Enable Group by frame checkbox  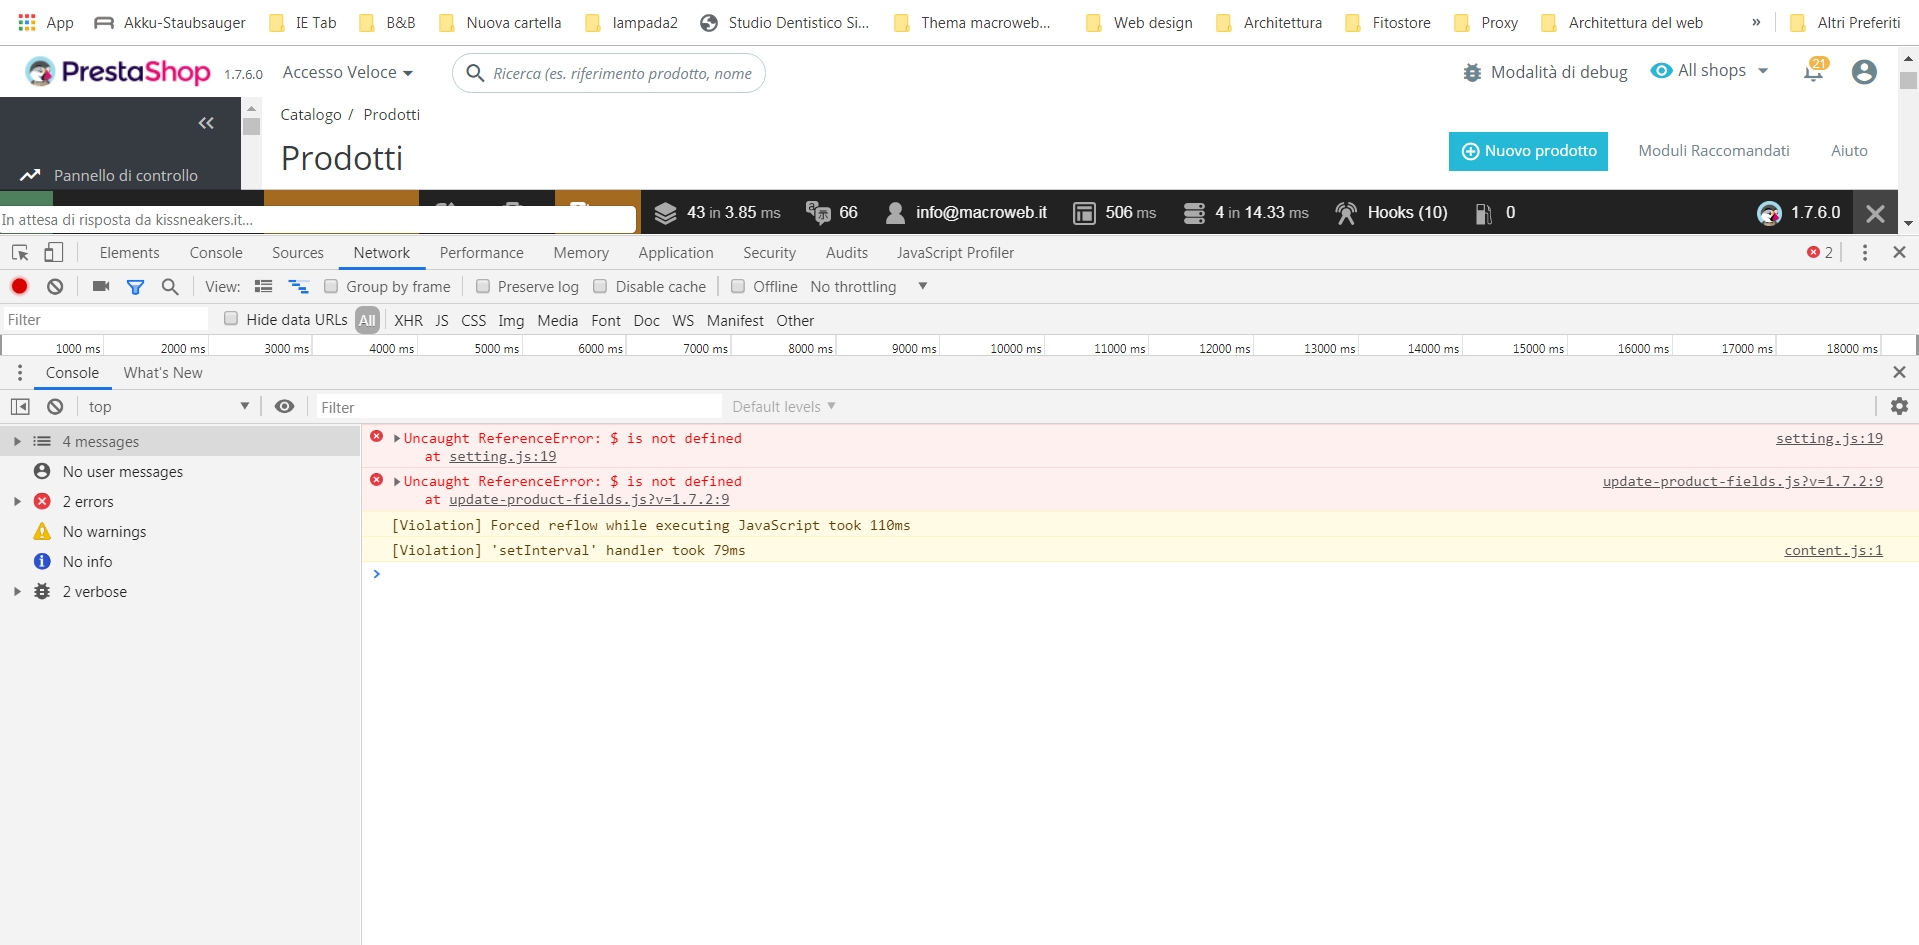(331, 286)
